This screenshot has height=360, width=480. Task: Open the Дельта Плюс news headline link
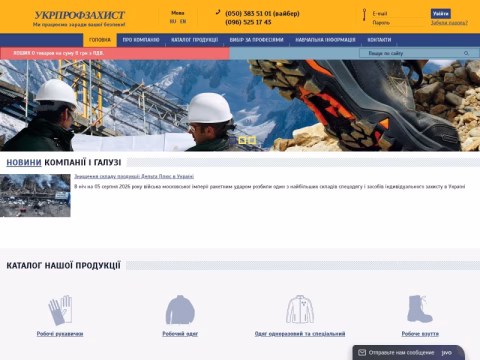click(x=134, y=176)
